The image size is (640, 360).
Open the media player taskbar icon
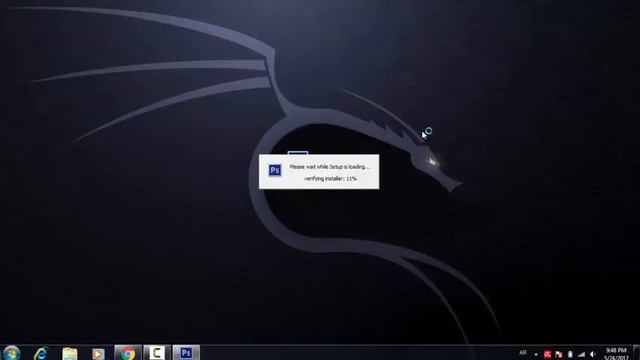[98, 353]
